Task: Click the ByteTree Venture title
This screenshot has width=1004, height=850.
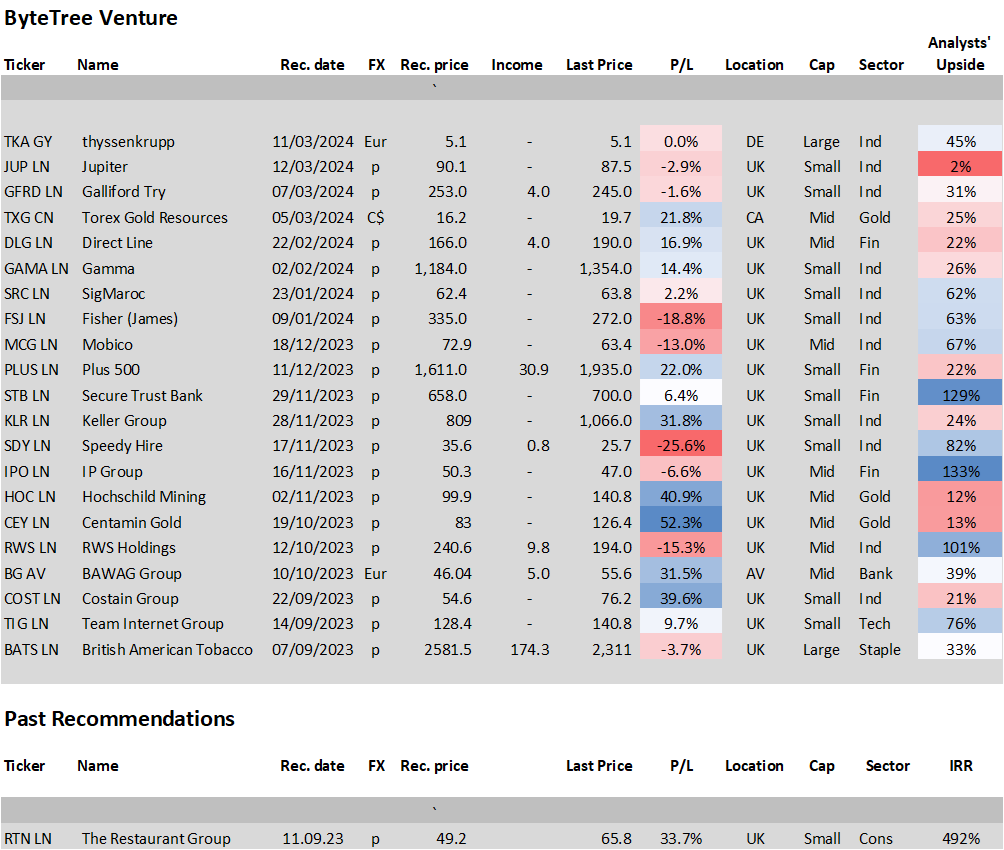Action: click(x=91, y=18)
